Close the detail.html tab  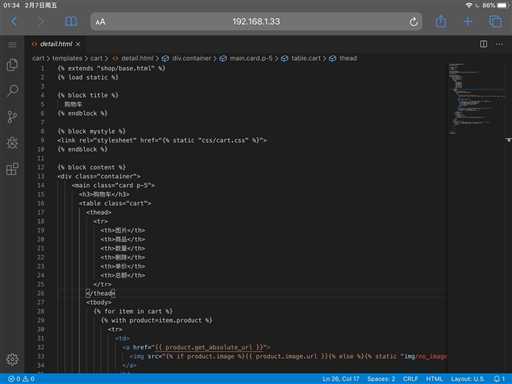pyautogui.click(x=78, y=44)
